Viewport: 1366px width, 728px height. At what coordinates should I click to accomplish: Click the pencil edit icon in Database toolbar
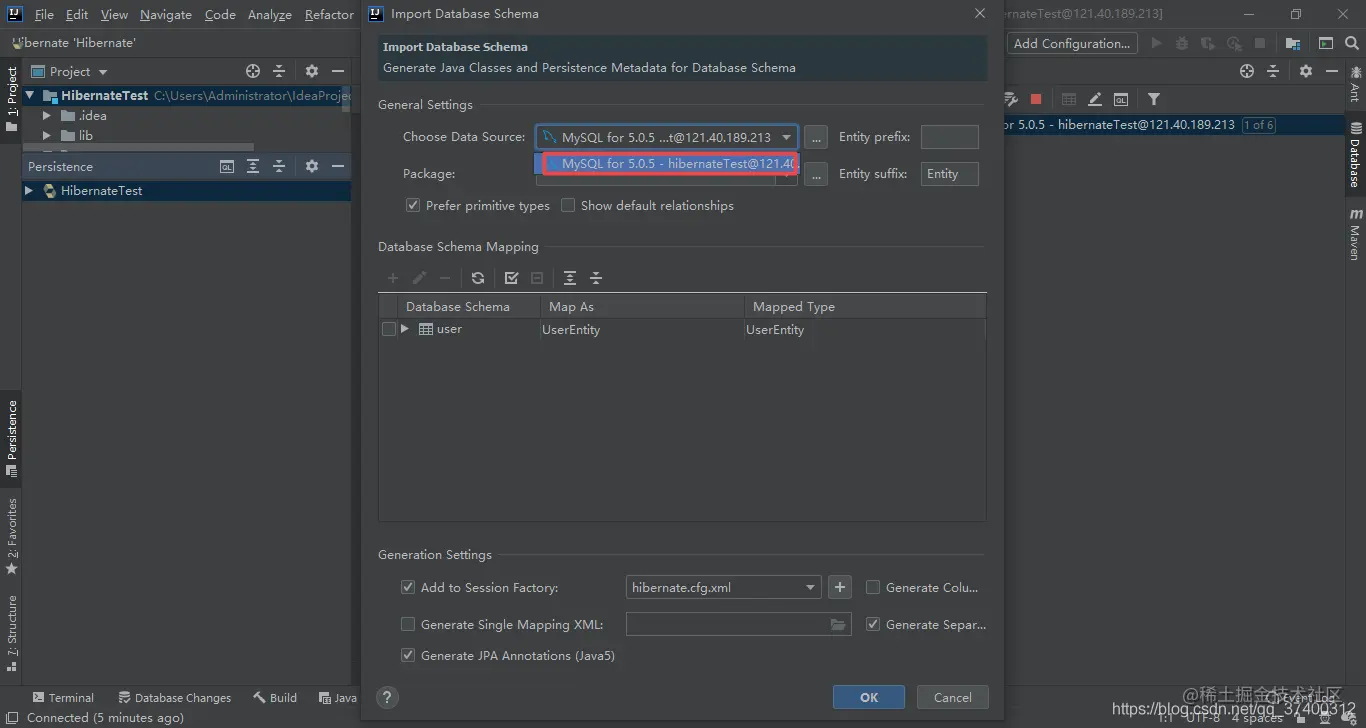coord(1095,99)
